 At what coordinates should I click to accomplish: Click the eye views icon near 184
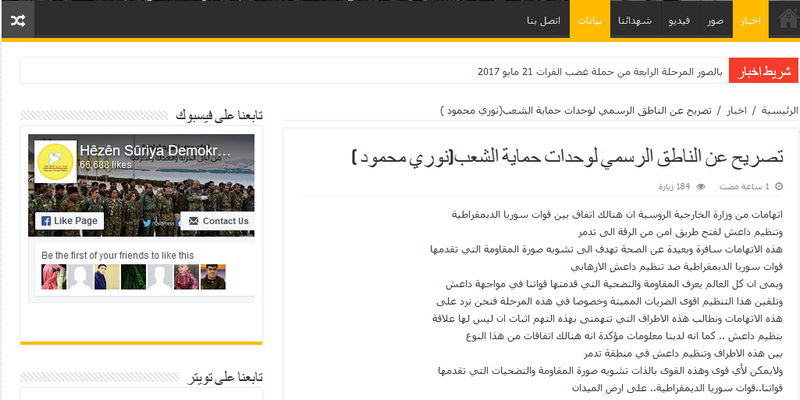pos(700,186)
